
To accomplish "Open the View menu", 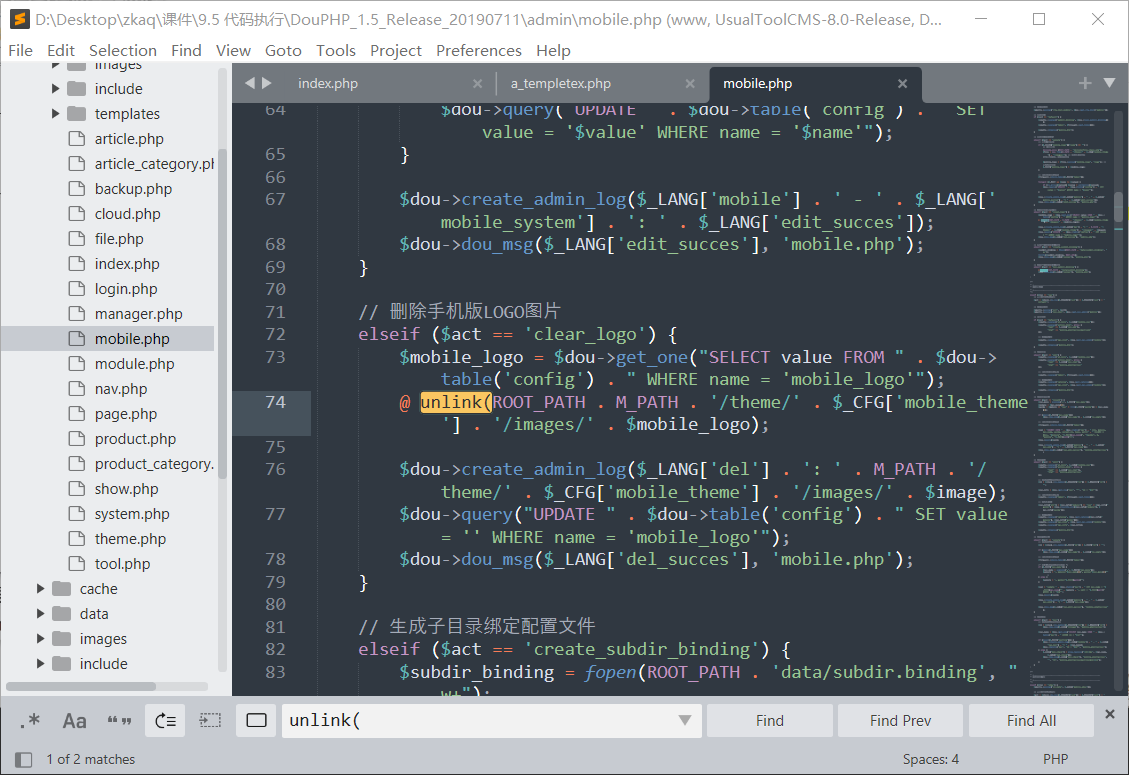I will 233,50.
